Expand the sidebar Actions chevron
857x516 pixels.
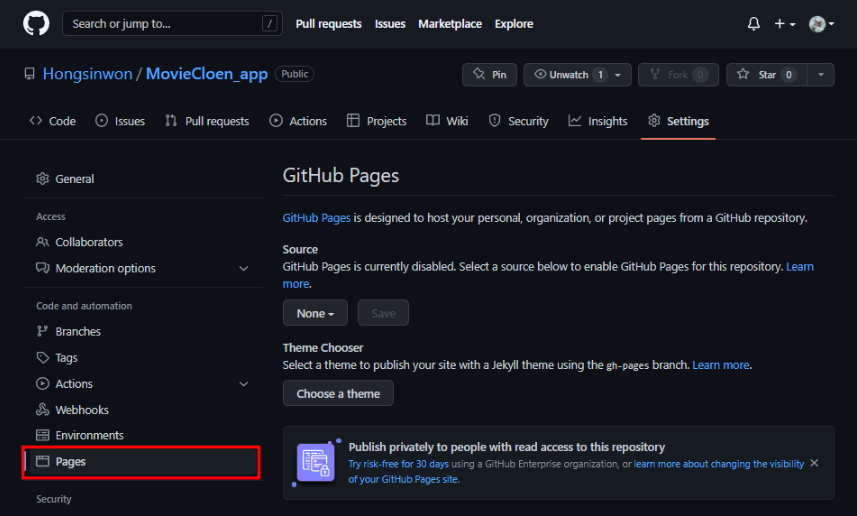[x=244, y=384]
